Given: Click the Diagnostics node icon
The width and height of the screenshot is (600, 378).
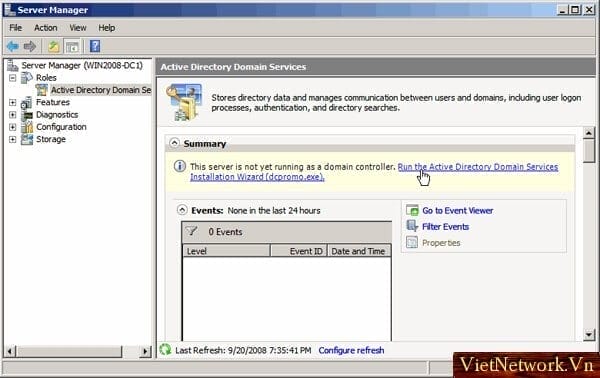Looking at the screenshot, I should [x=27, y=114].
